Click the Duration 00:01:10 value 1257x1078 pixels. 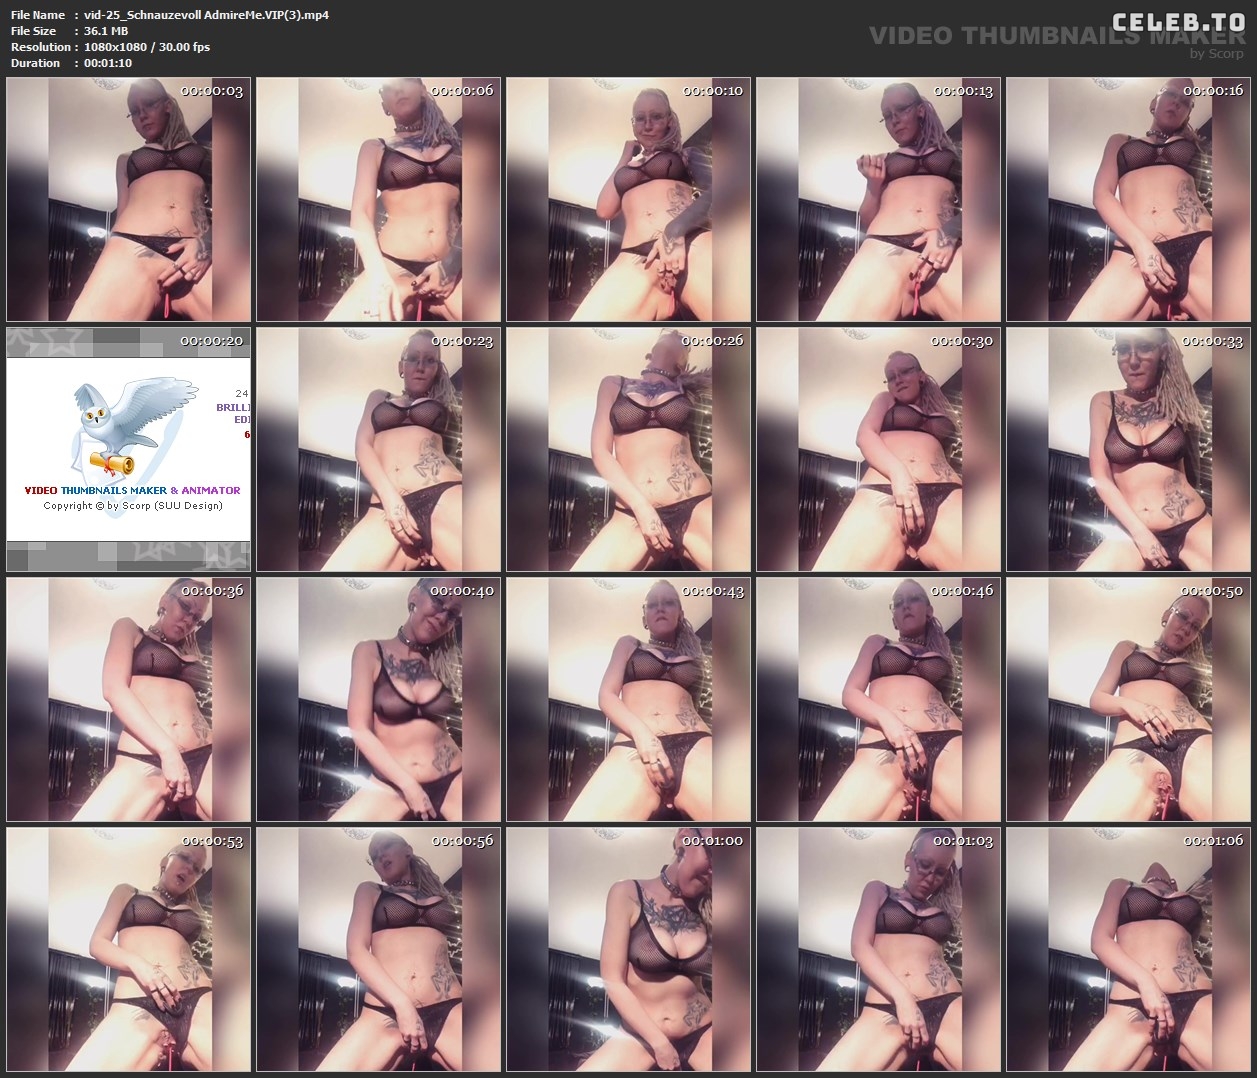[108, 63]
